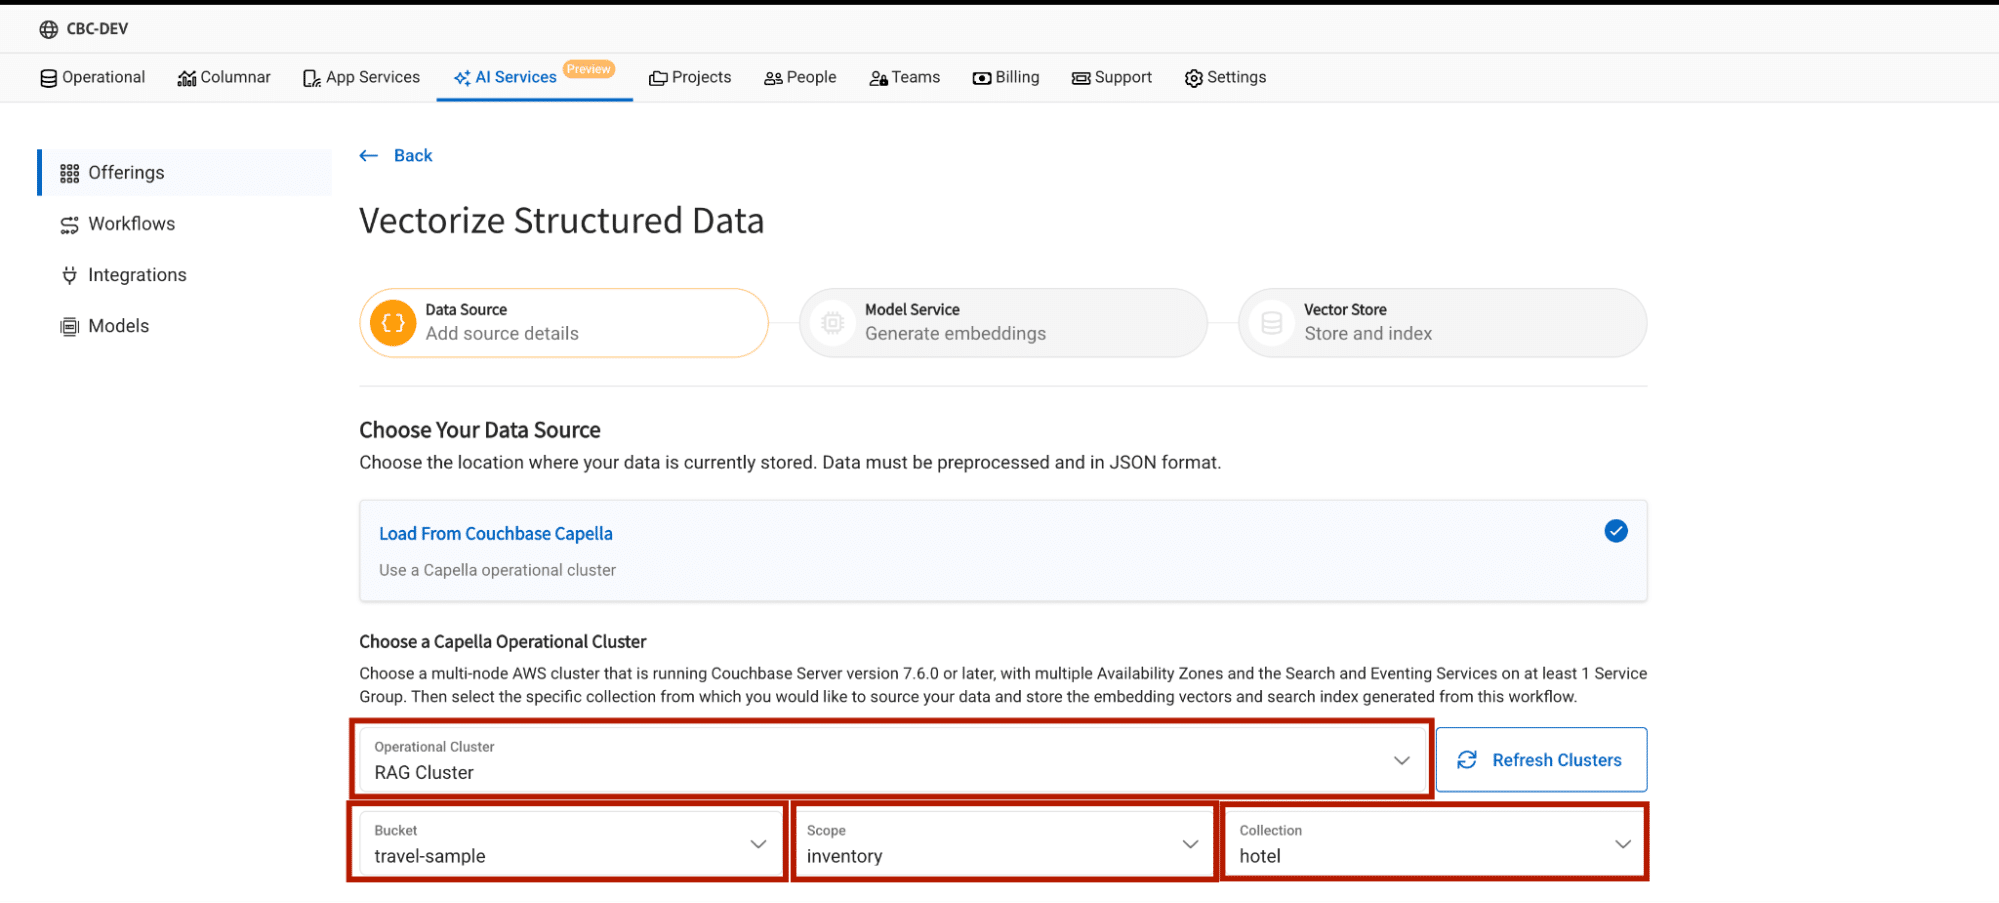
Task: Select Integrations in the sidebar
Action: point(186,275)
